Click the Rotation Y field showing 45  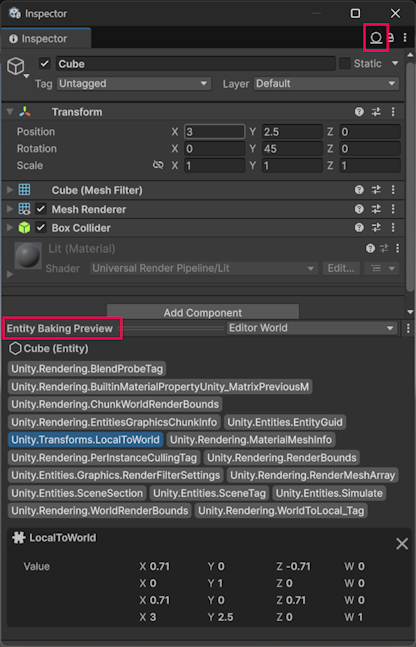pyautogui.click(x=292, y=149)
